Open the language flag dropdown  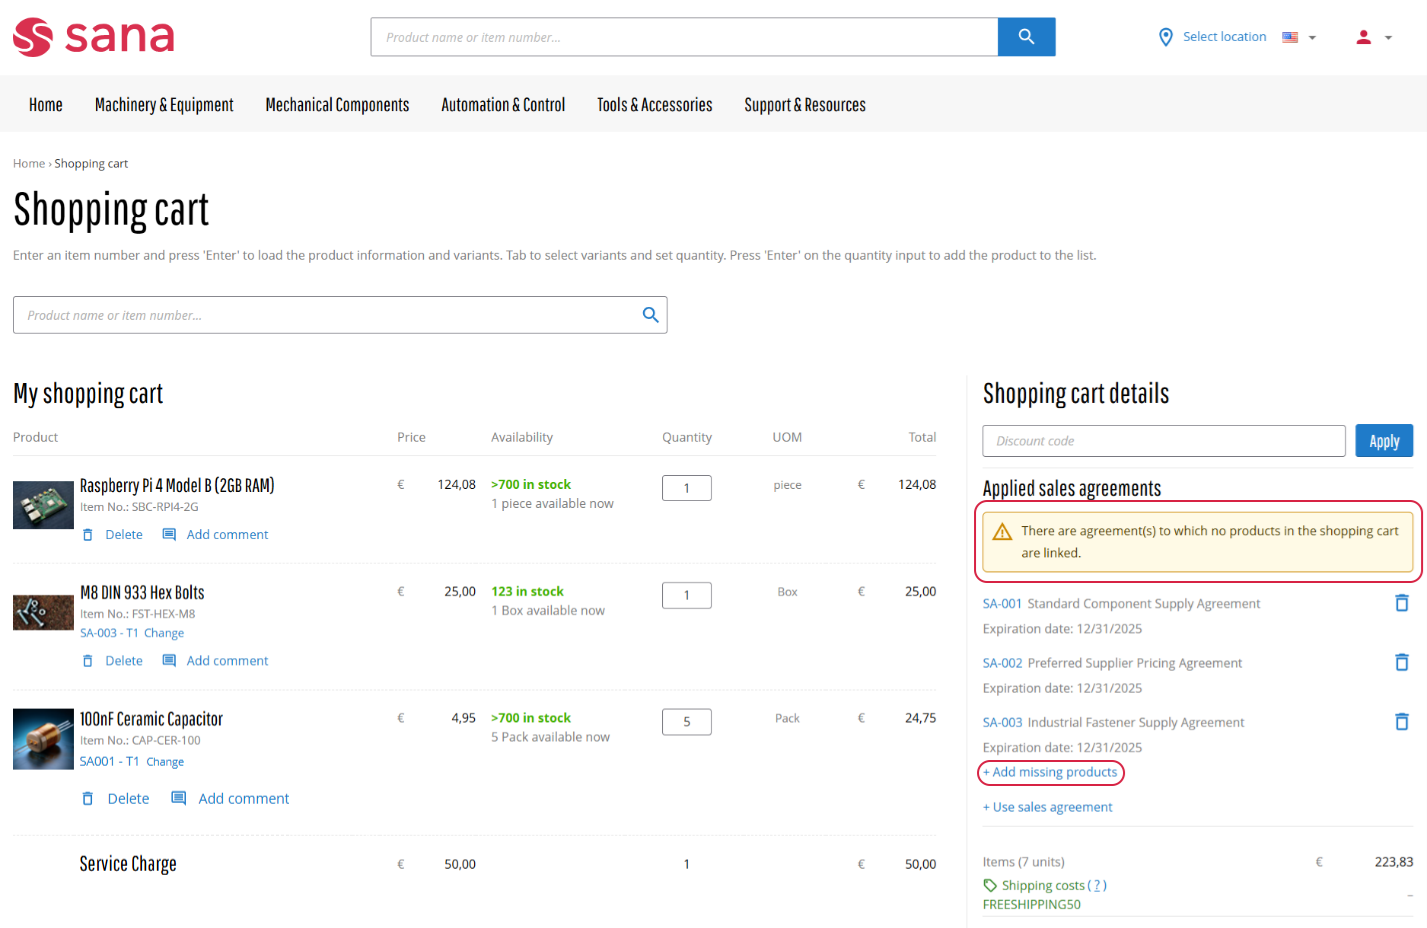click(x=1299, y=38)
